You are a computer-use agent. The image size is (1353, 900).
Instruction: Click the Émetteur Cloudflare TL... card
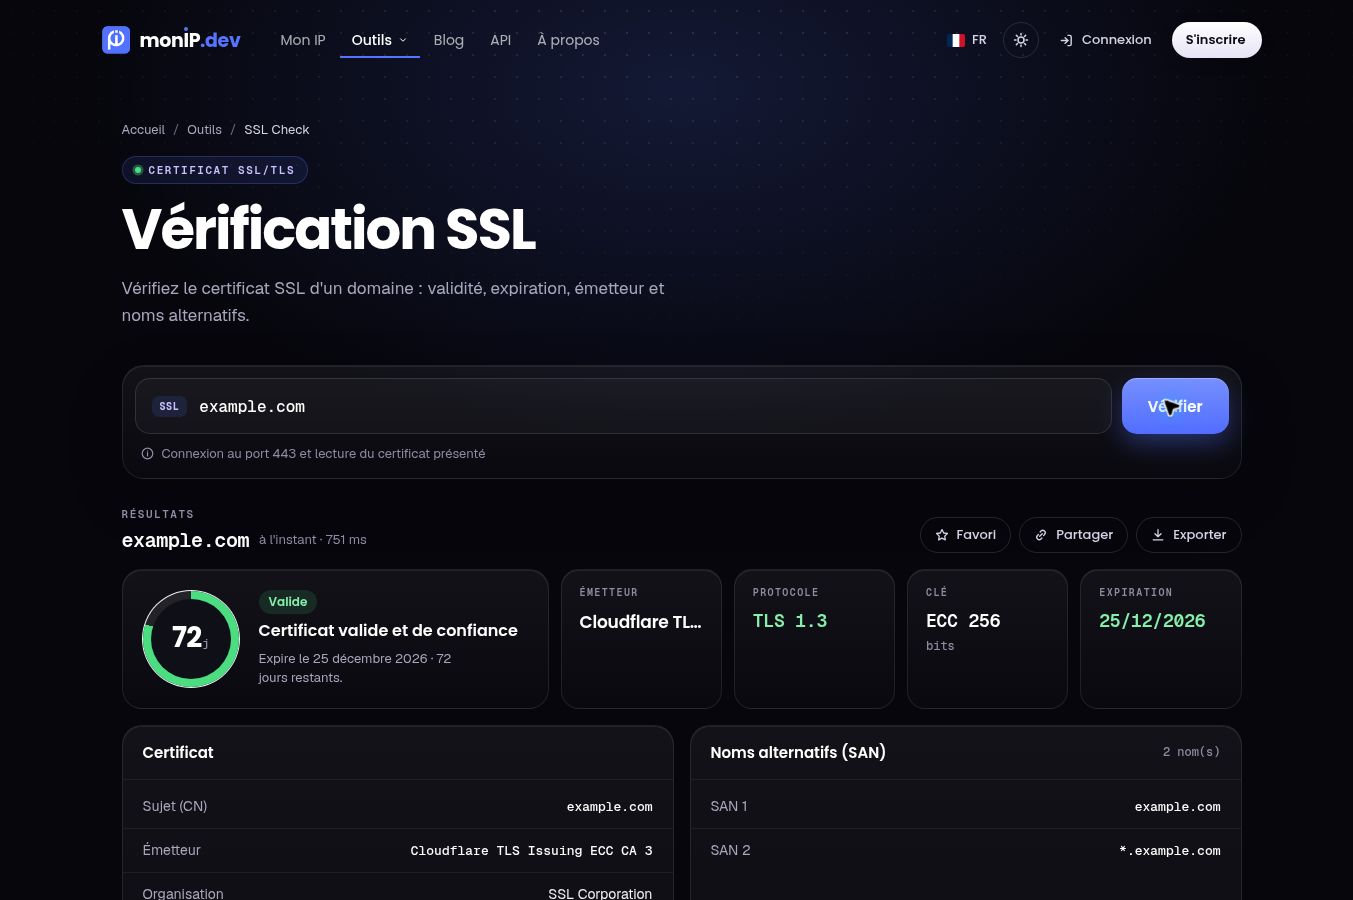point(641,639)
